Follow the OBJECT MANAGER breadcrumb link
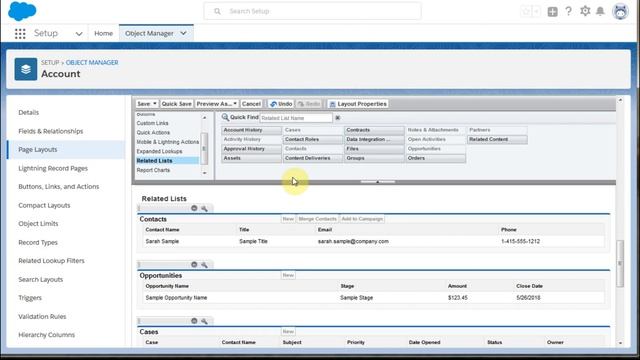This screenshot has width=640, height=360. point(92,62)
